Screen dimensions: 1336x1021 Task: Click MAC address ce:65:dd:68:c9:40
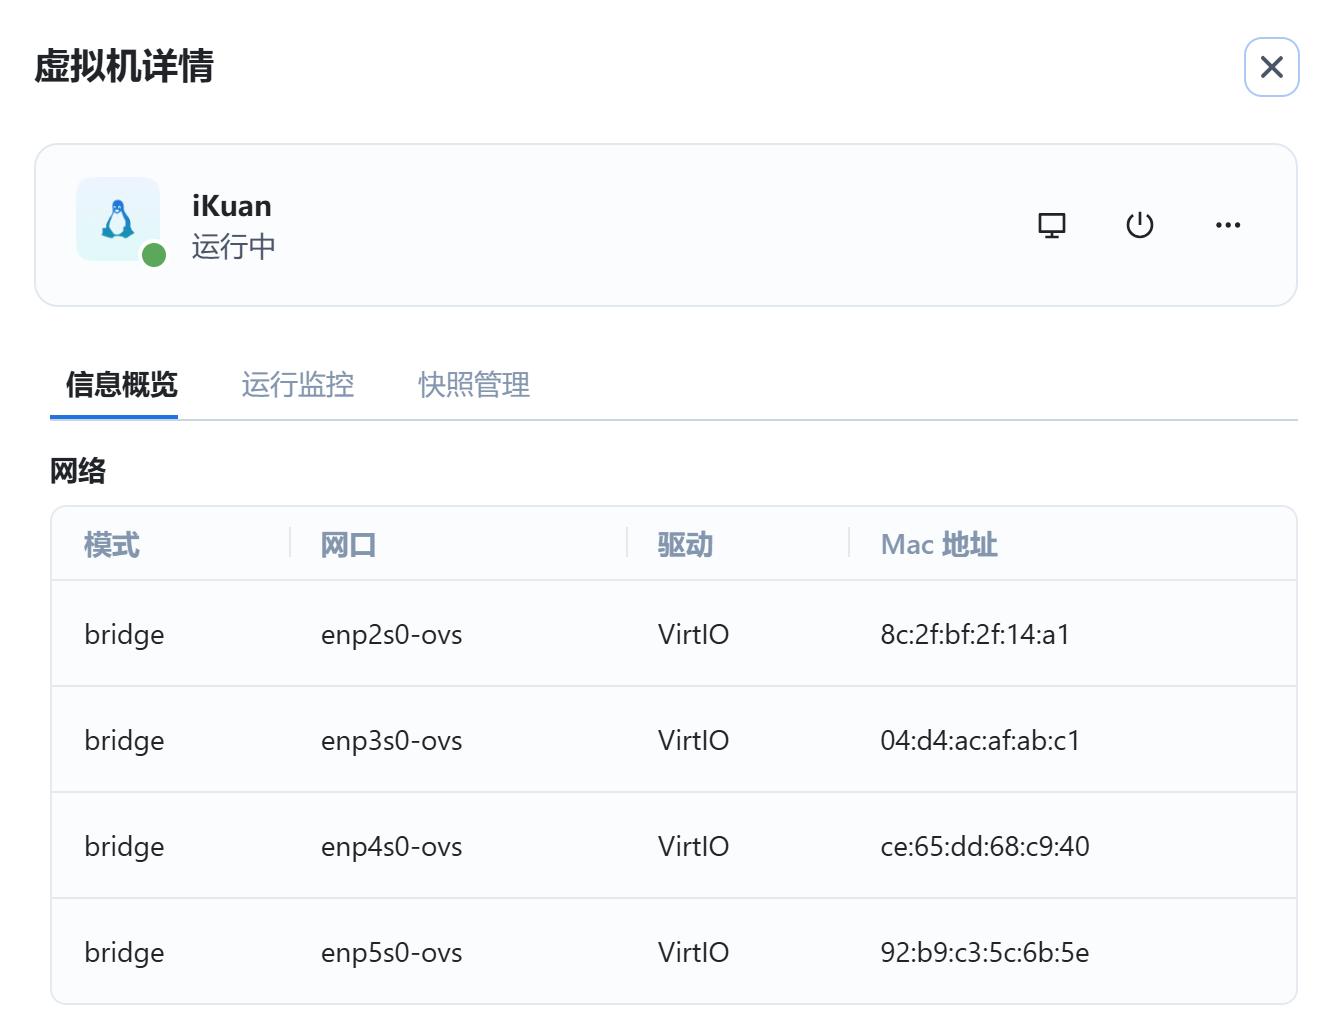point(985,847)
